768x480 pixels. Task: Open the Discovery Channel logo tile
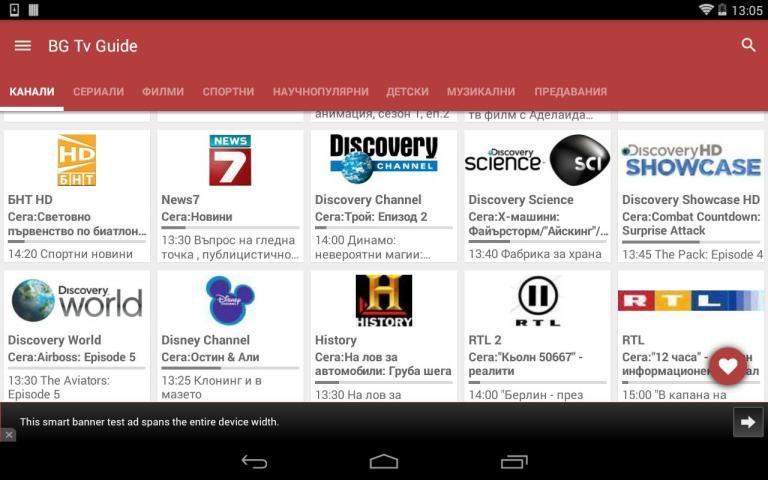point(384,160)
